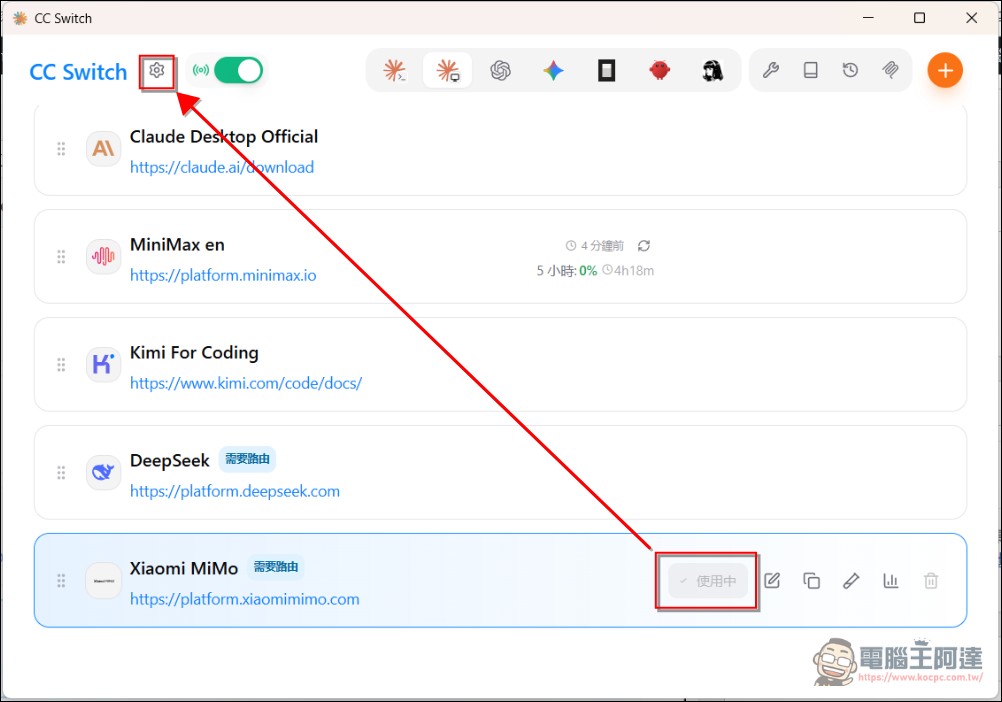
Task: Click the 5 小時 0% usage text
Action: 567,271
